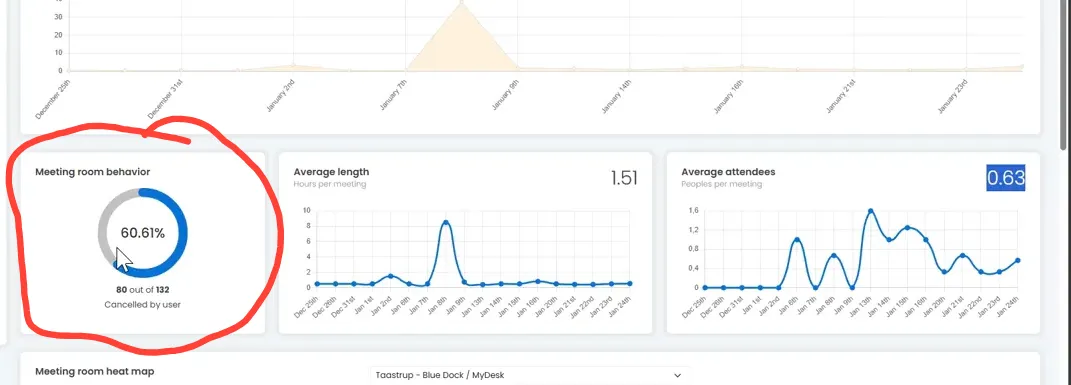Click the 10 y-axis label on Average length chart
The image size is (1071, 385).
click(307, 210)
